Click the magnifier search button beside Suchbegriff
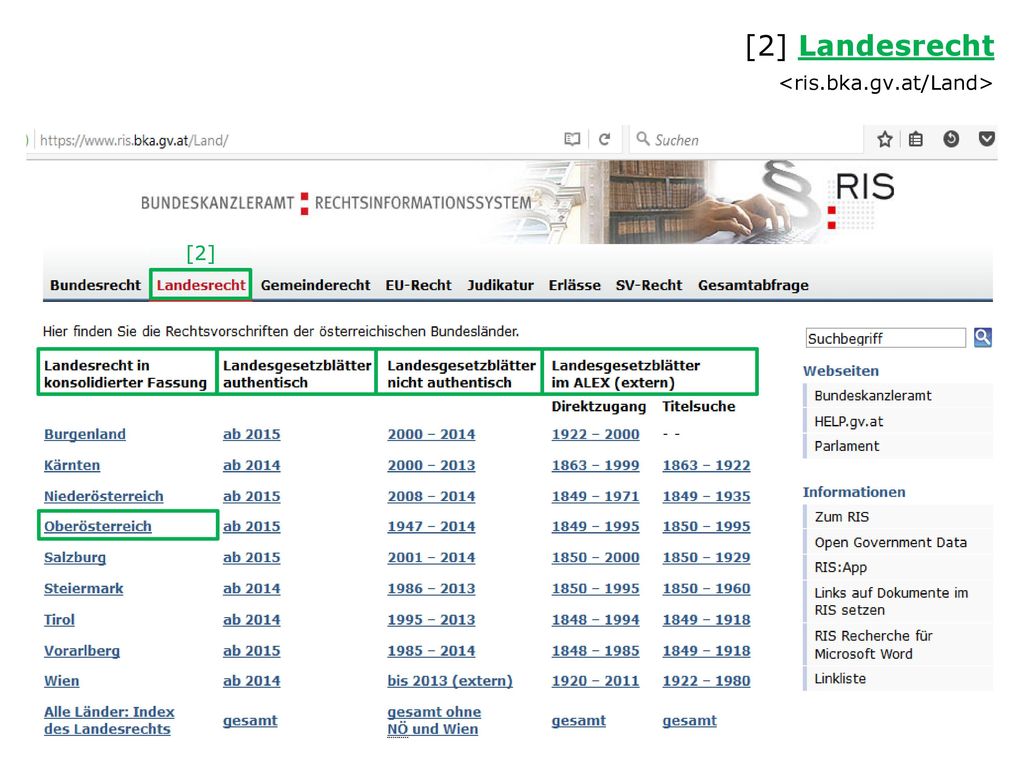 coord(983,338)
